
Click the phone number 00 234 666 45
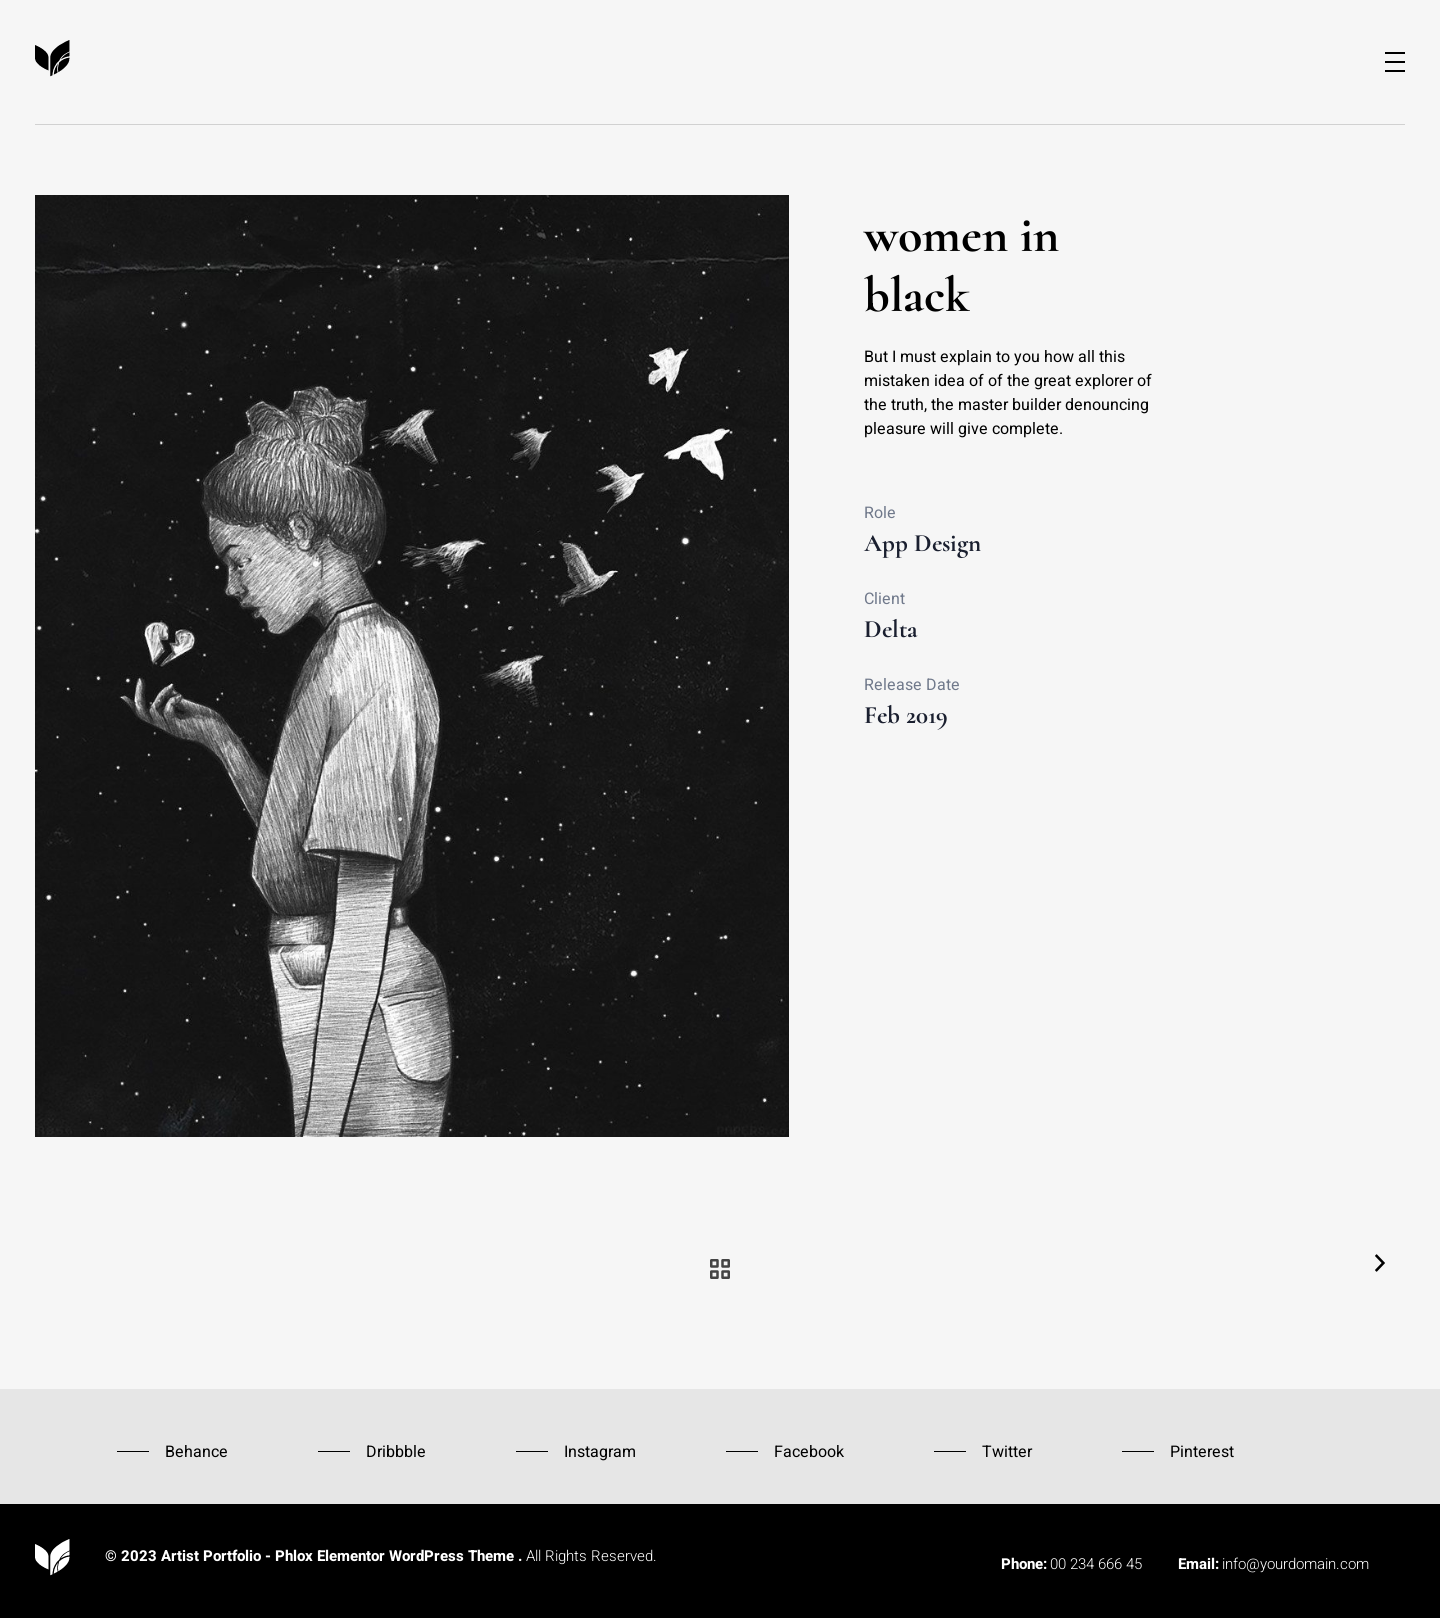pyautogui.click(x=1096, y=1564)
